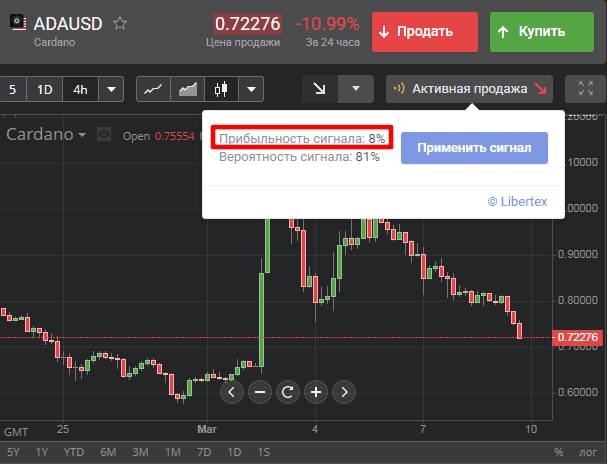Click the red 0.72276 price axis label
The image size is (607, 464).
(x=577, y=337)
